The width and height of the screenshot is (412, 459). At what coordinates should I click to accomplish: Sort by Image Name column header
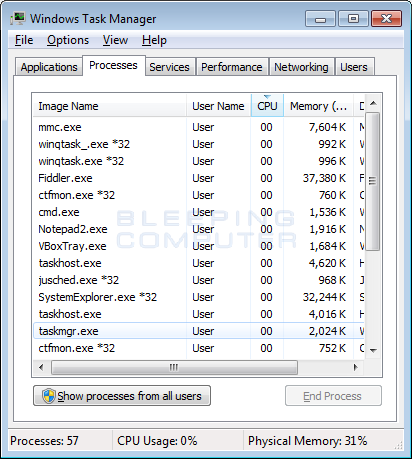click(x=110, y=106)
